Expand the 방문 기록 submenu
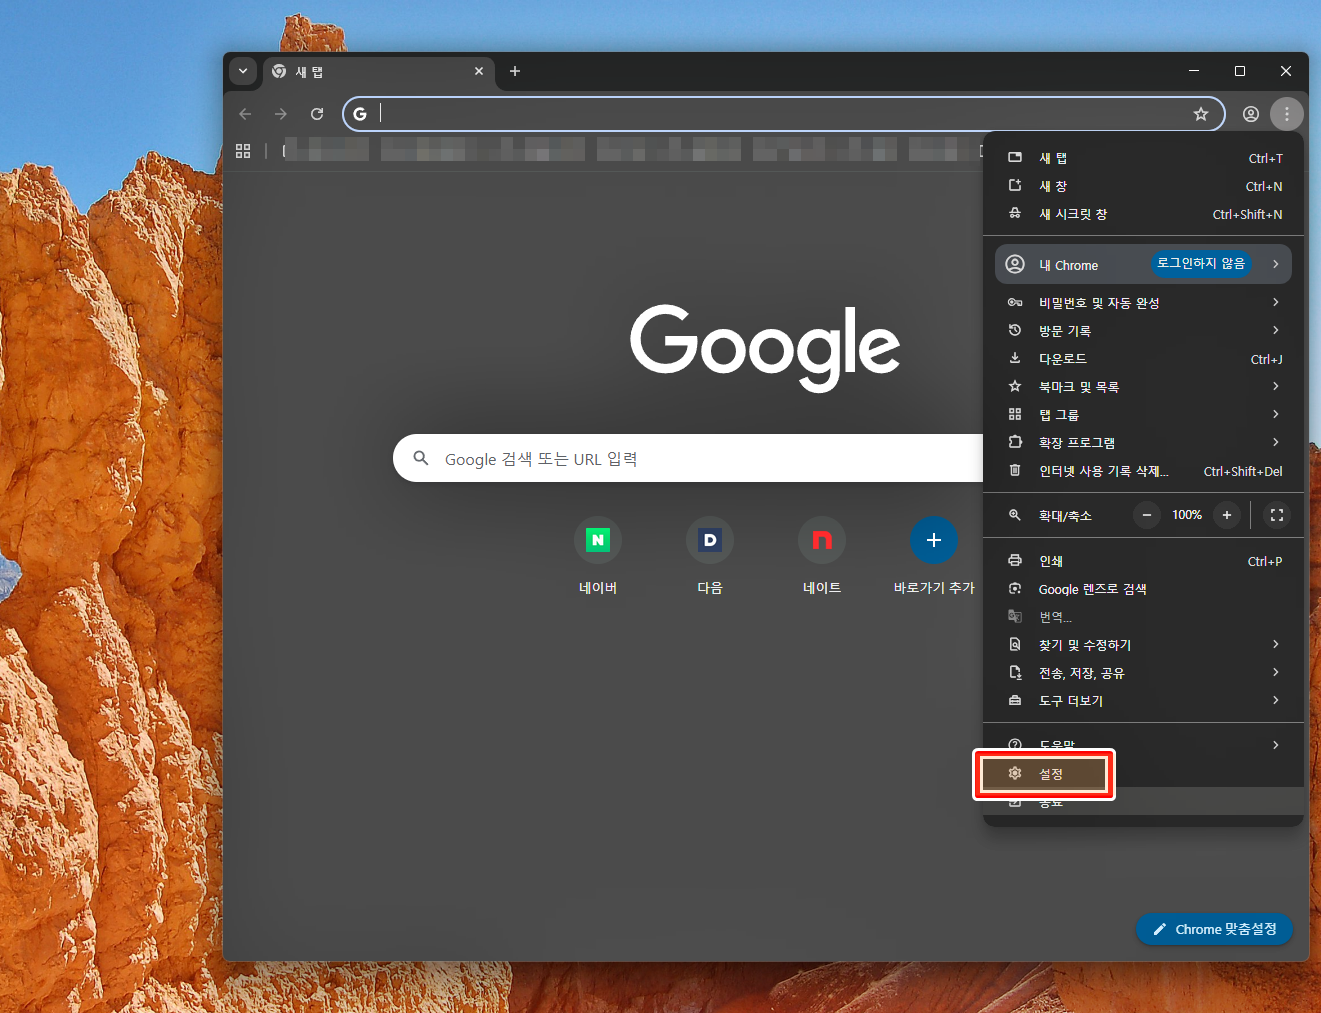The width and height of the screenshot is (1321, 1013). [1143, 330]
